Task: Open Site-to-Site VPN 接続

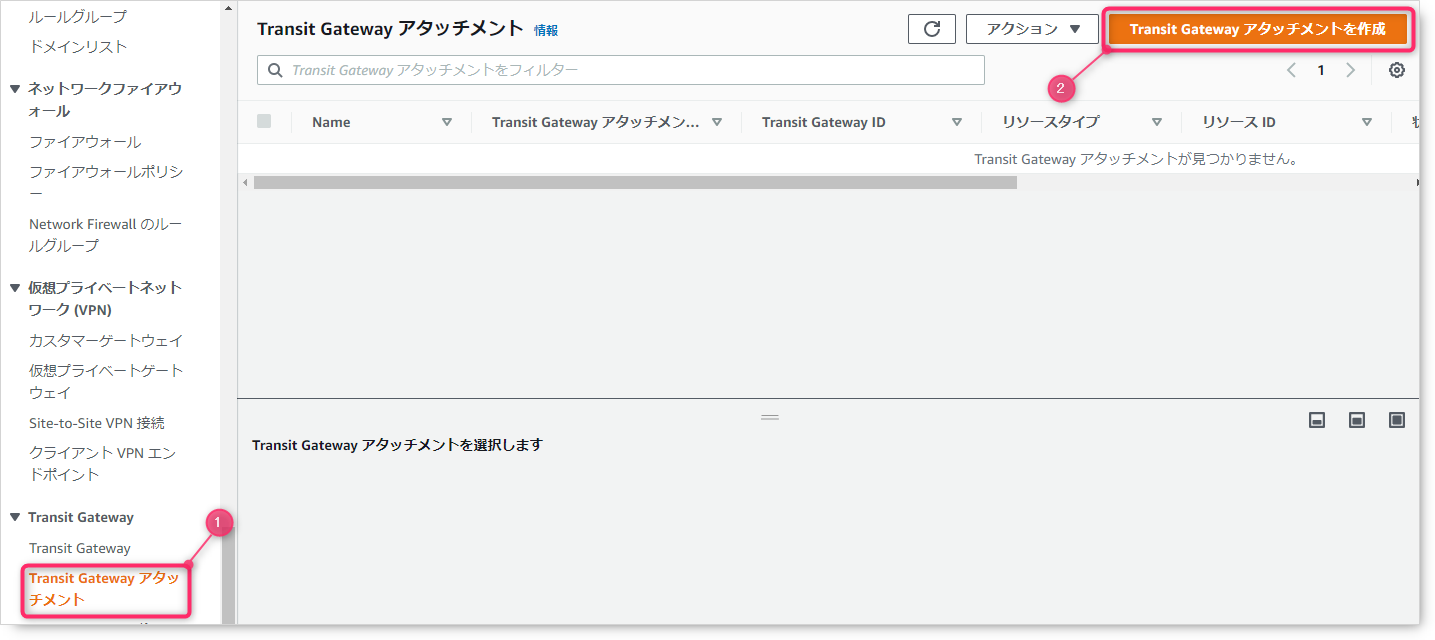Action: 97,423
